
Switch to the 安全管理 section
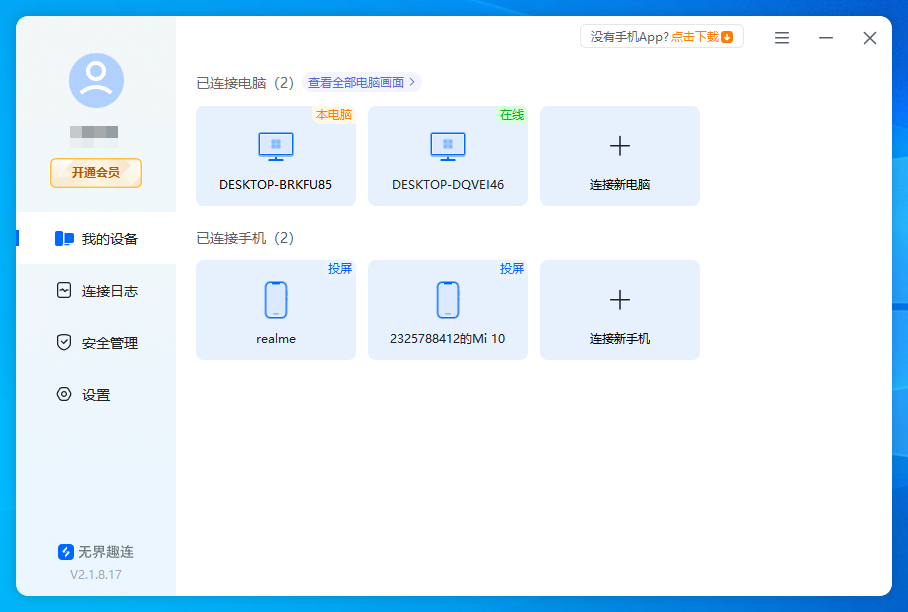[95, 342]
